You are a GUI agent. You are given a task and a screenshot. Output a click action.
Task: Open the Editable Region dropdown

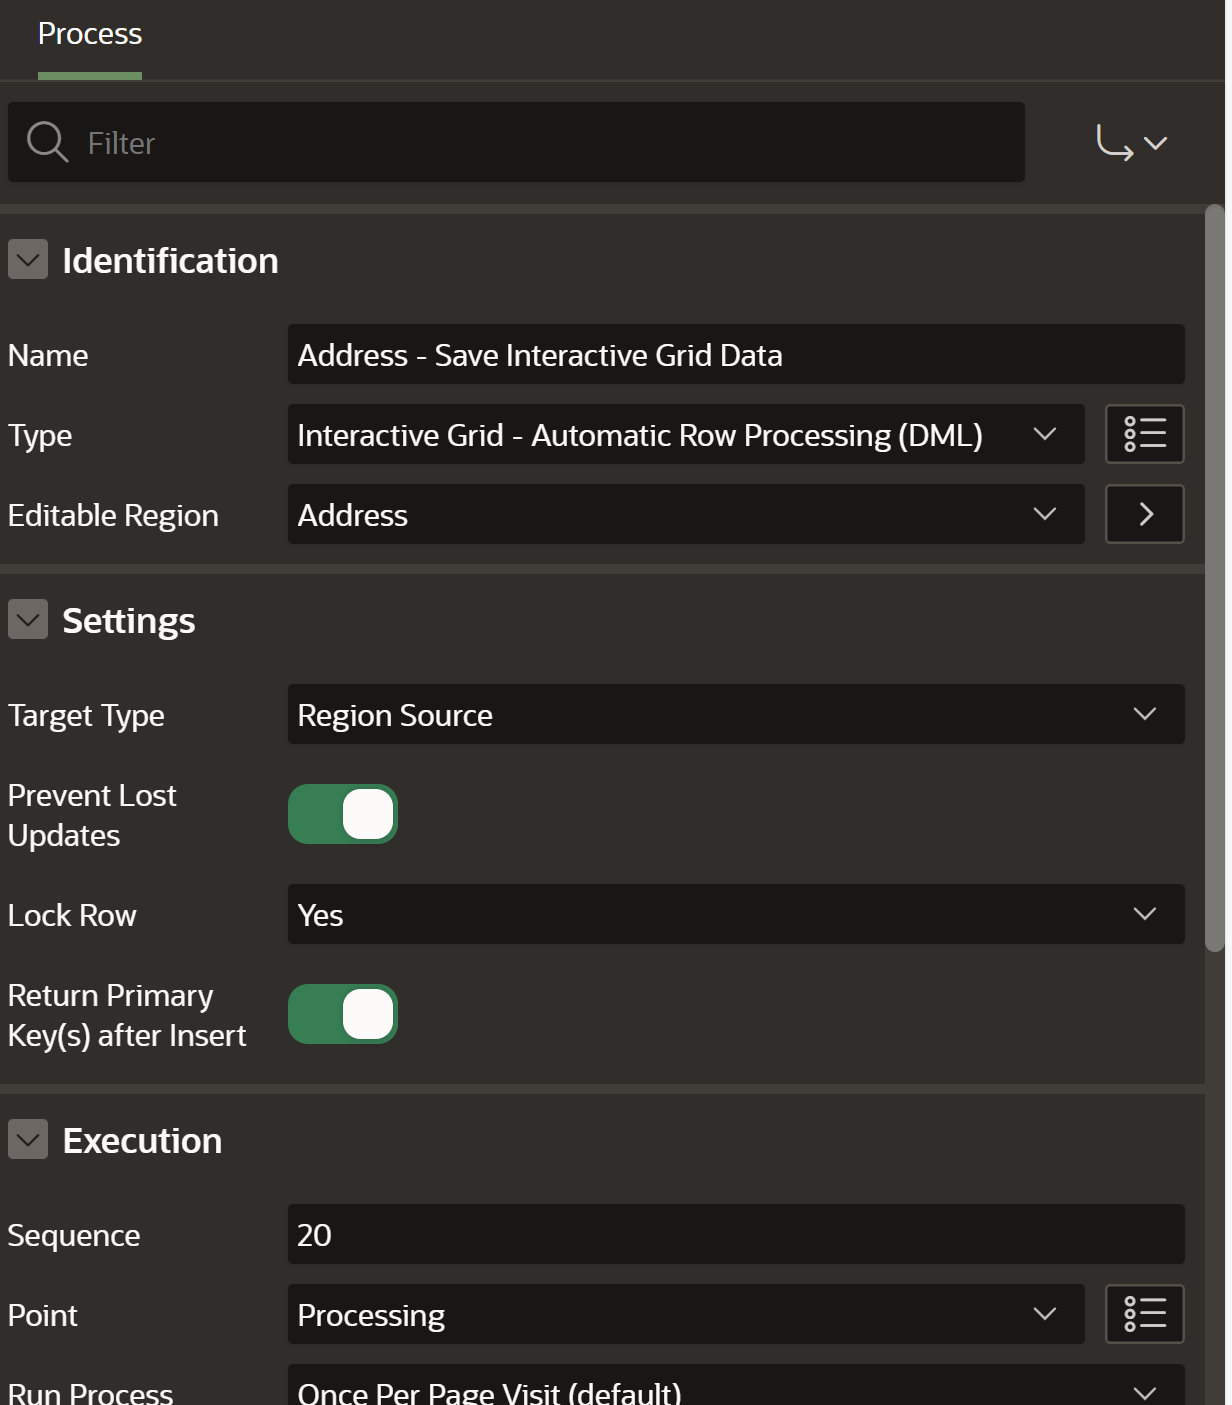(685, 514)
